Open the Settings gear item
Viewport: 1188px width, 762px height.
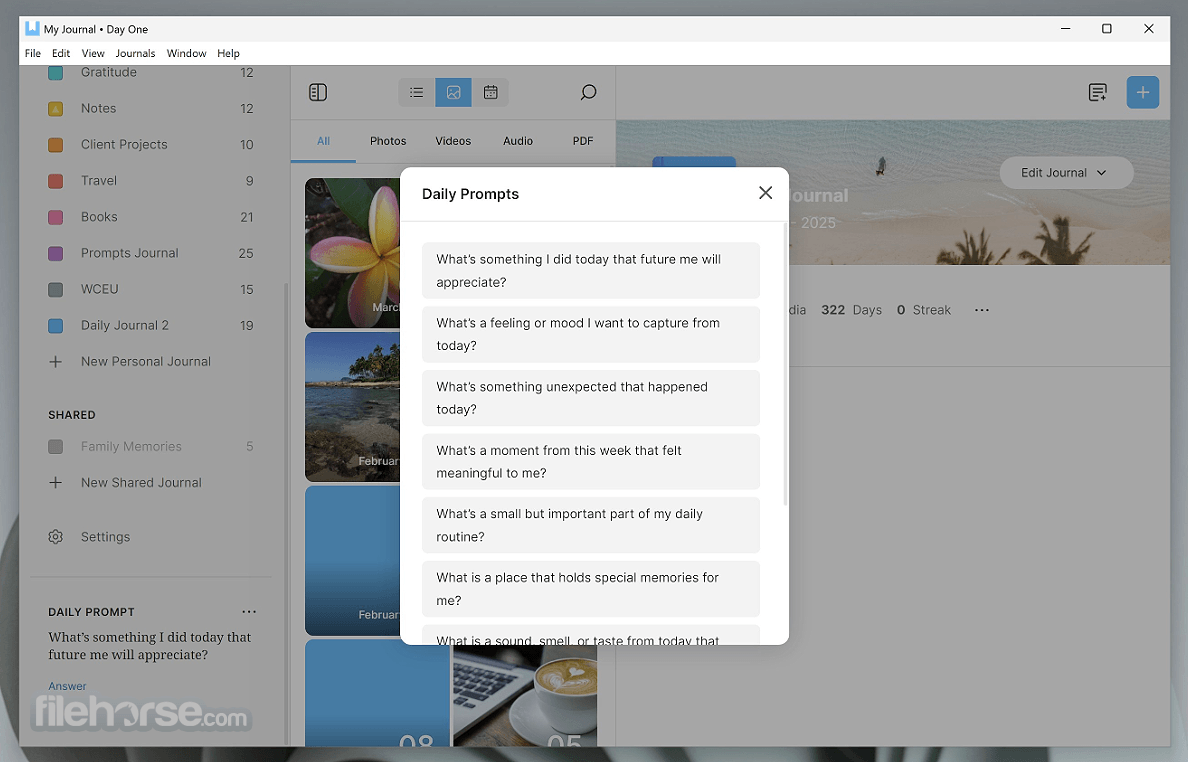[x=55, y=536]
